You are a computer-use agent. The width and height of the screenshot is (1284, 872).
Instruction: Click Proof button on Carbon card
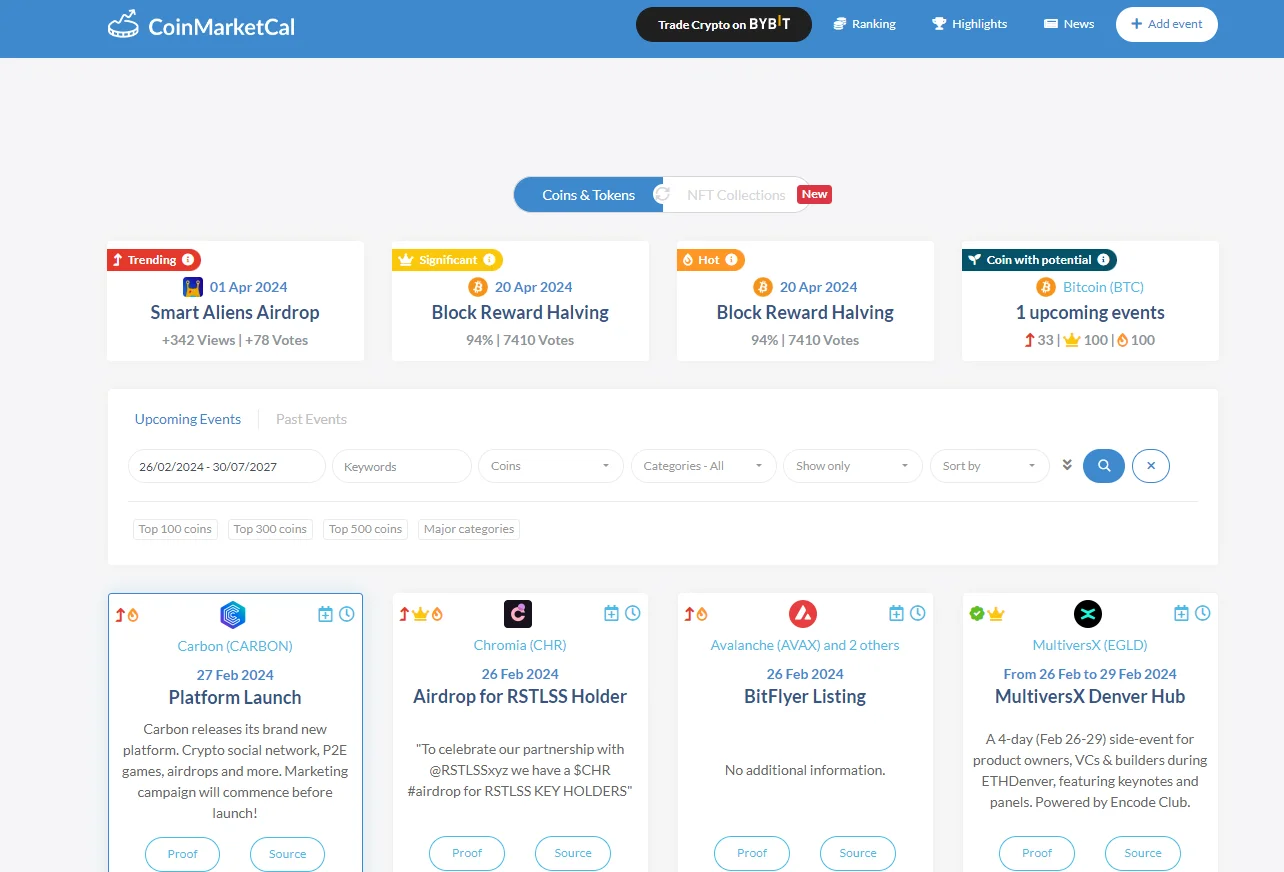183,854
